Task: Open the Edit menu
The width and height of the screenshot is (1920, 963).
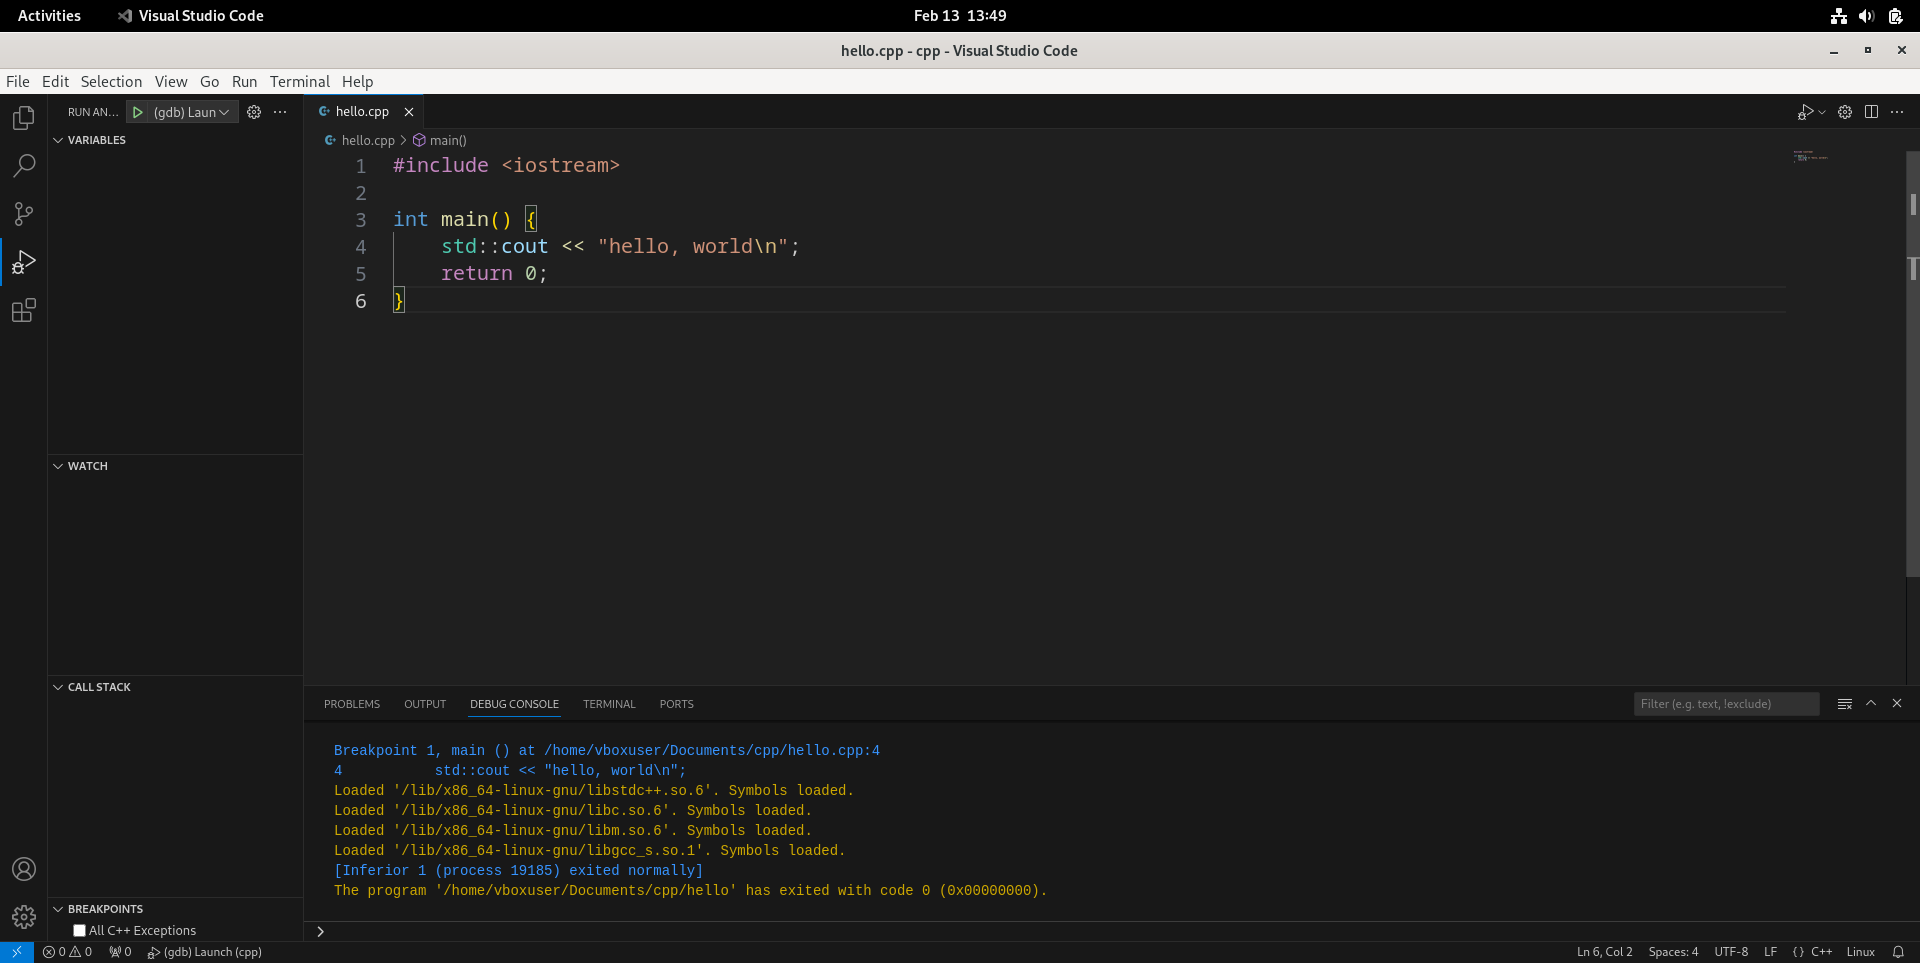Action: click(55, 82)
